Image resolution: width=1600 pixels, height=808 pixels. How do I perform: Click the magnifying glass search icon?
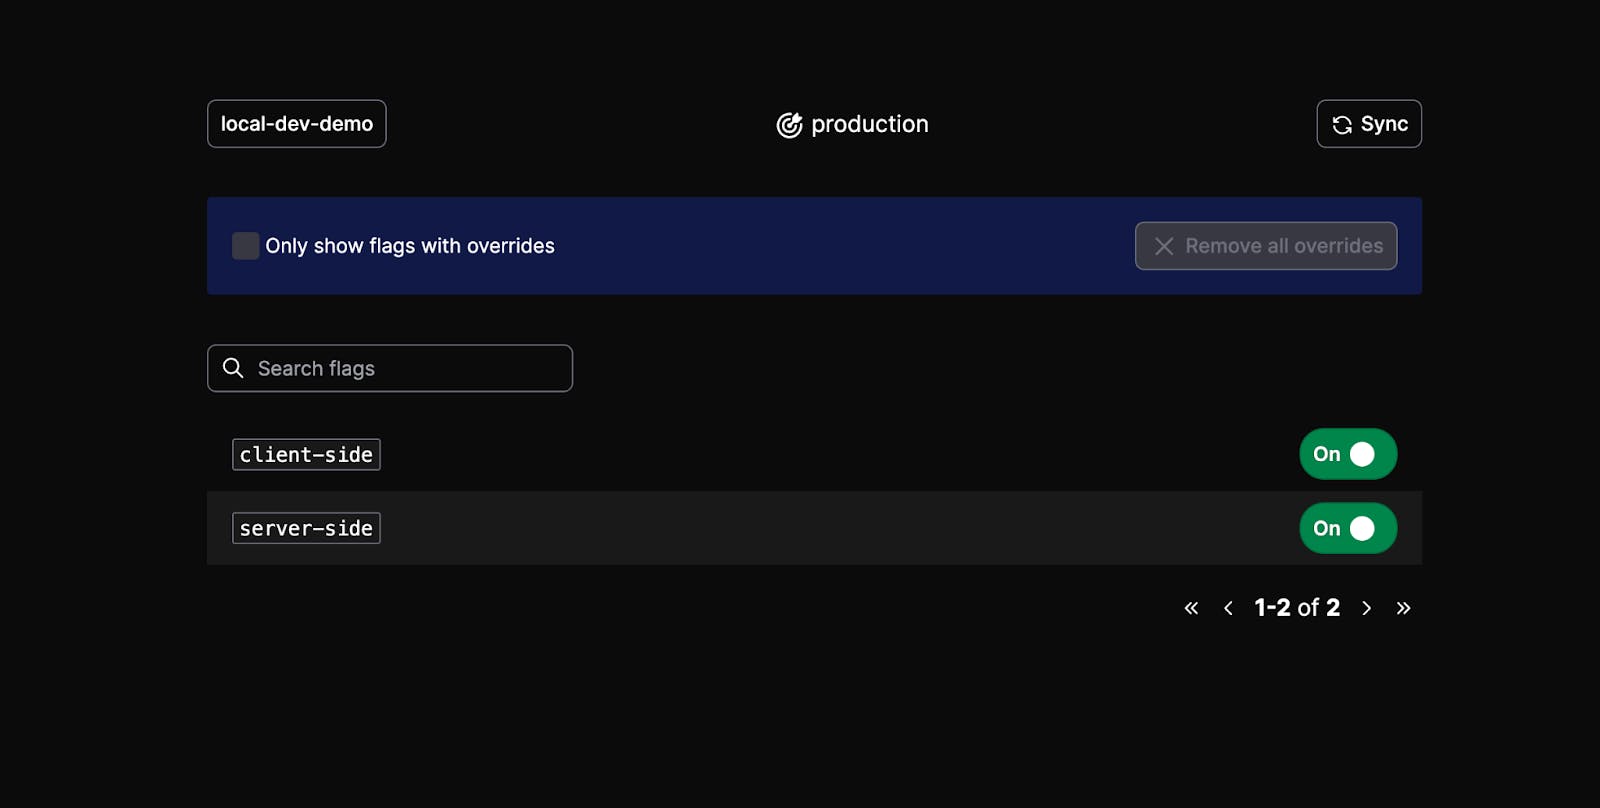pyautogui.click(x=233, y=368)
